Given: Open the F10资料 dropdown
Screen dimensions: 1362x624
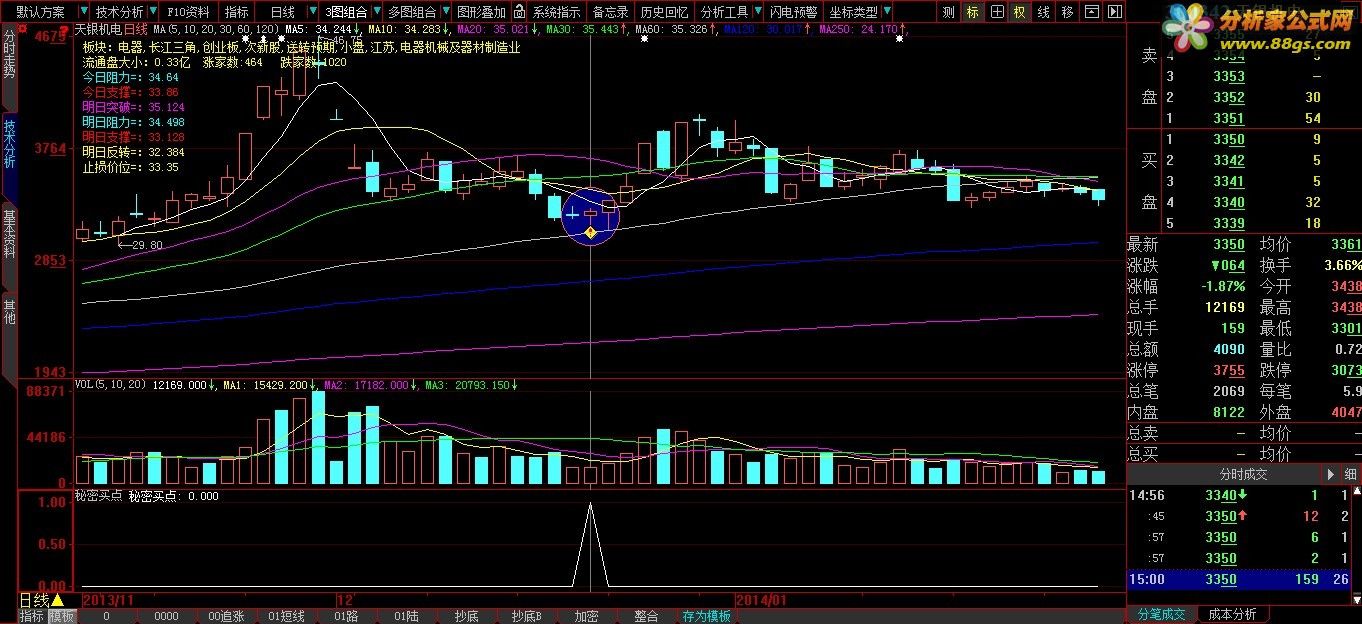Looking at the screenshot, I should coord(187,12).
